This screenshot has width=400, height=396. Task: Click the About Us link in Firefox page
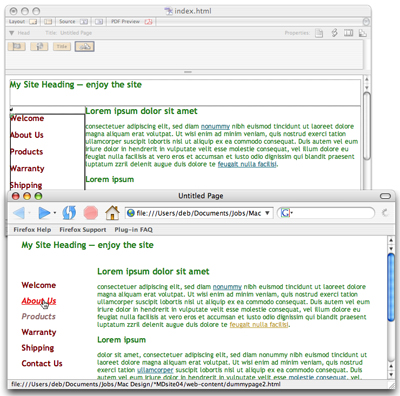tap(39, 301)
